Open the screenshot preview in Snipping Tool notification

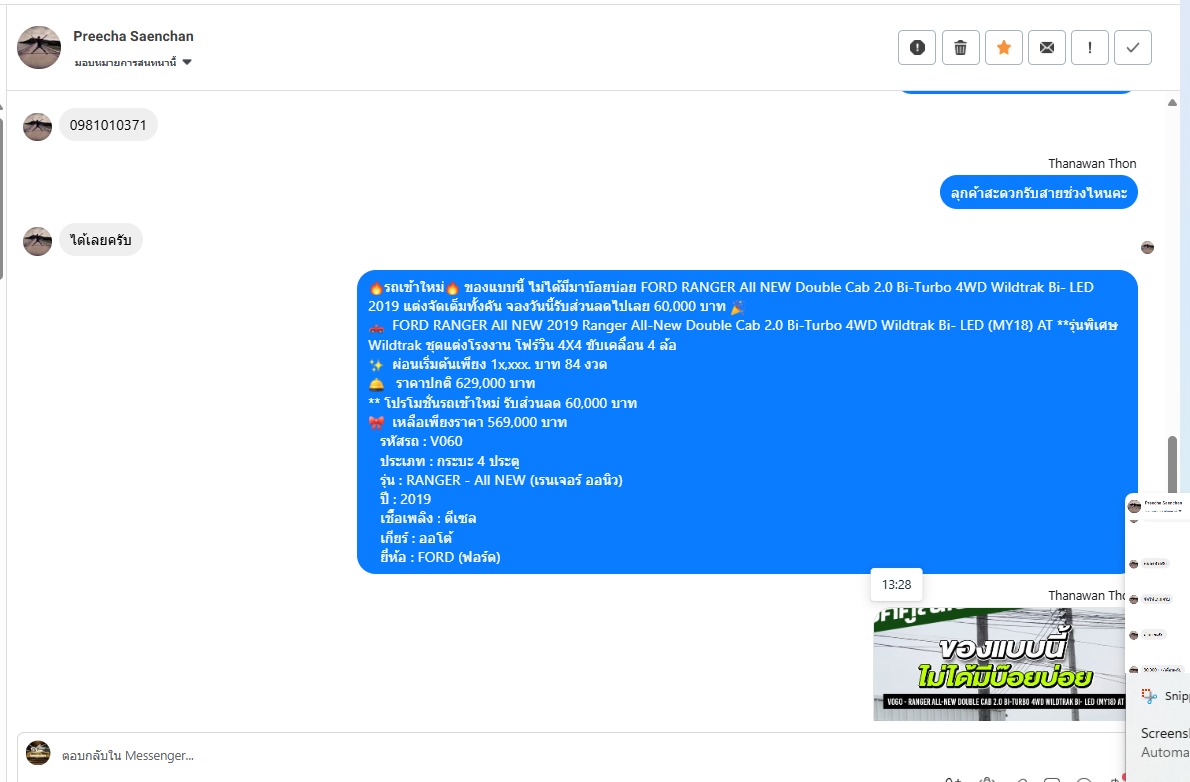pos(1159,584)
